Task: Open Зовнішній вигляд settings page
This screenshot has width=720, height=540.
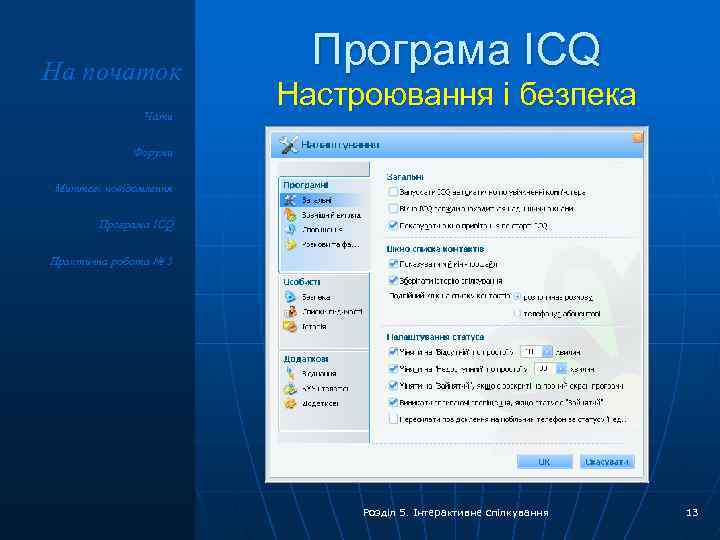Action: [x=331, y=215]
